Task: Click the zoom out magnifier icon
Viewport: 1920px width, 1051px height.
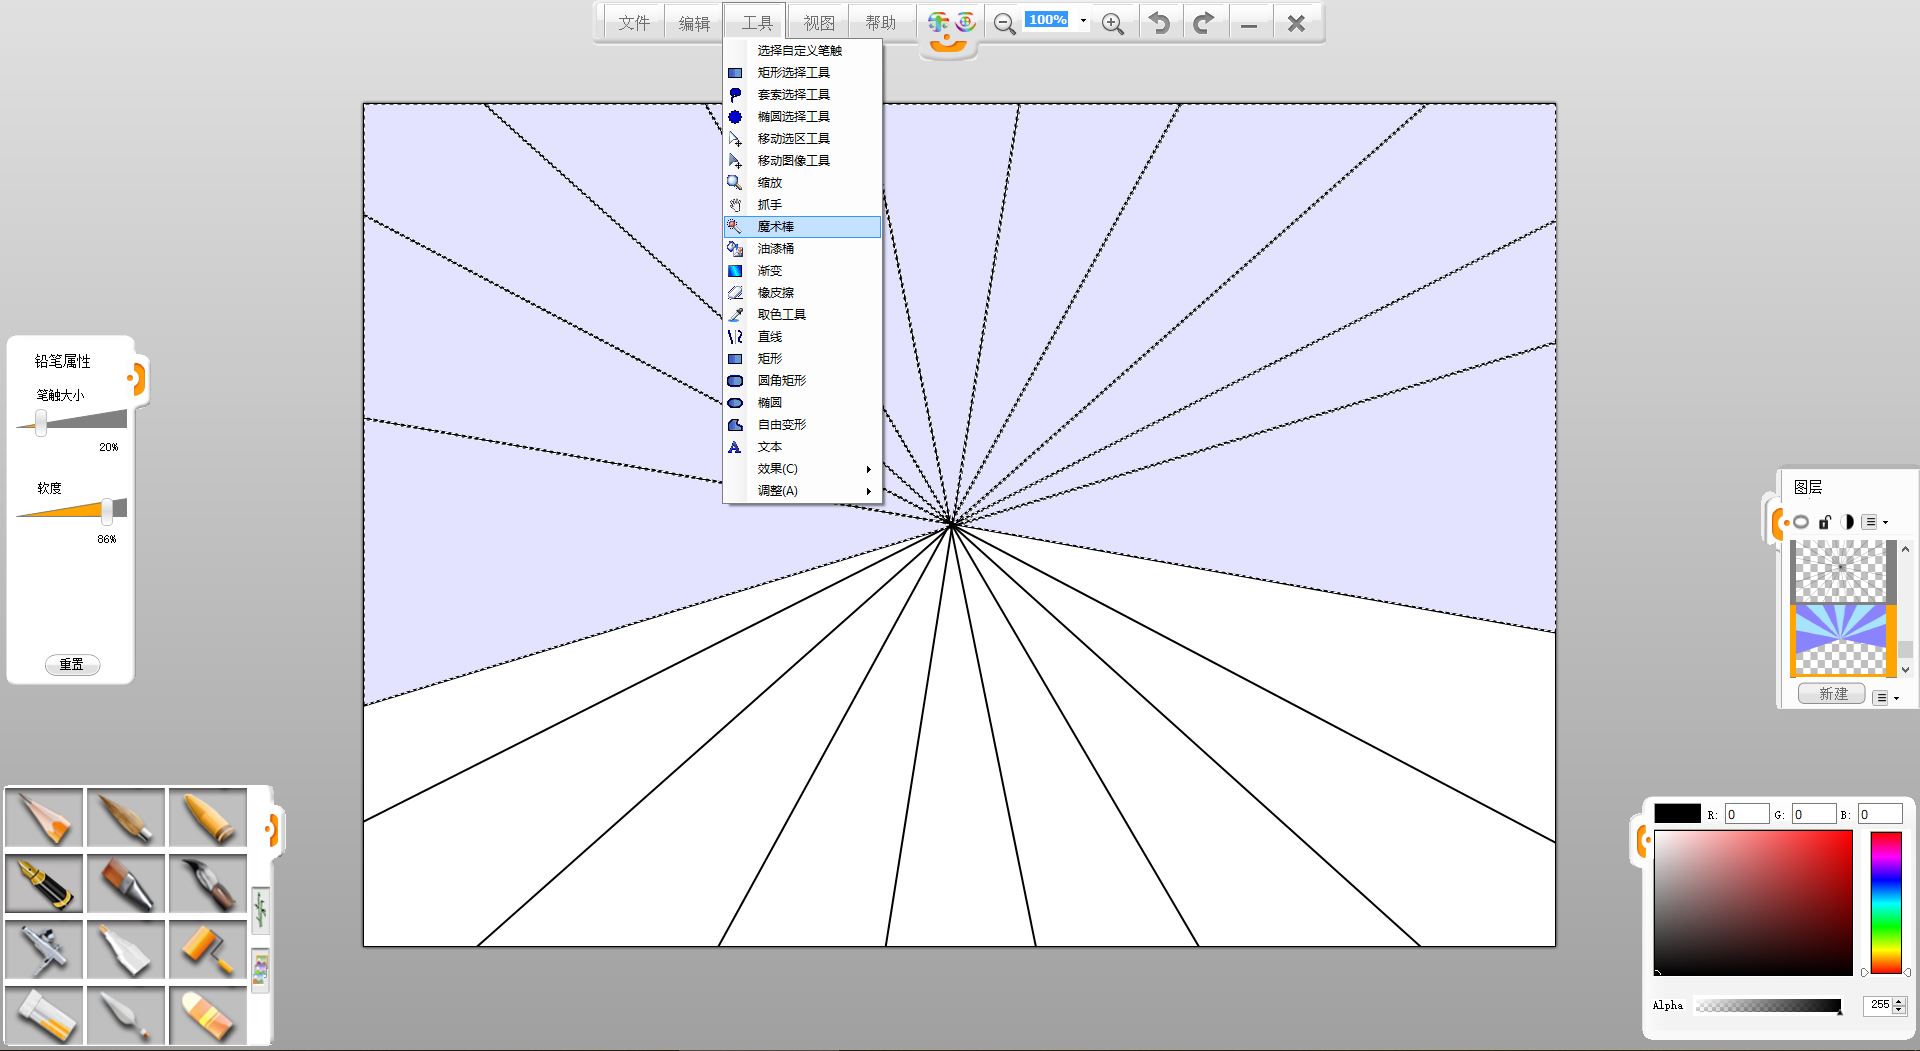Action: click(x=1005, y=24)
